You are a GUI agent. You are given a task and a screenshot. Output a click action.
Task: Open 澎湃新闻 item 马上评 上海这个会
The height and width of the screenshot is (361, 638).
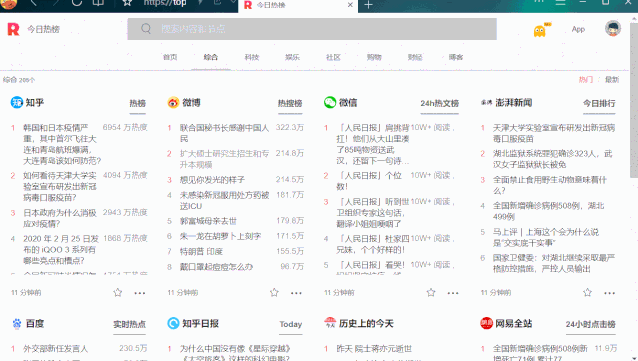point(546,237)
